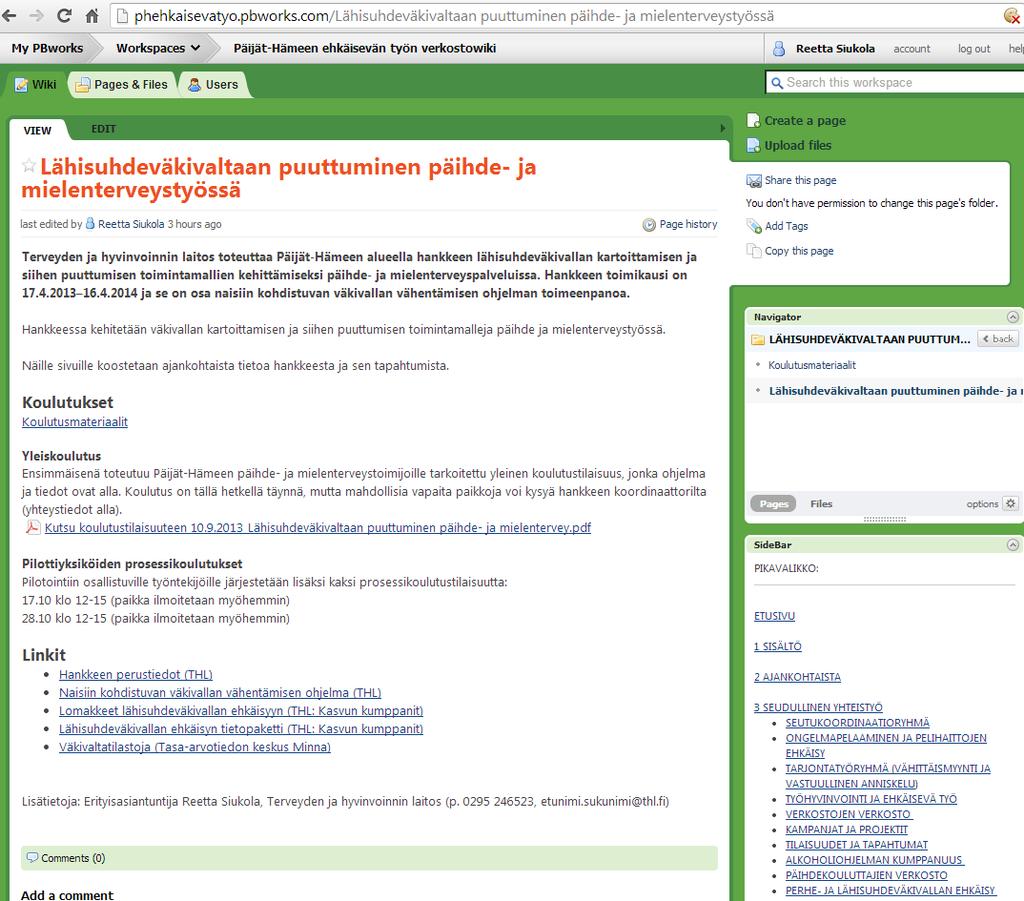This screenshot has height=901, width=1024.
Task: Open 2 AJANKOHTAISTA sidebar link
Action: pos(797,677)
